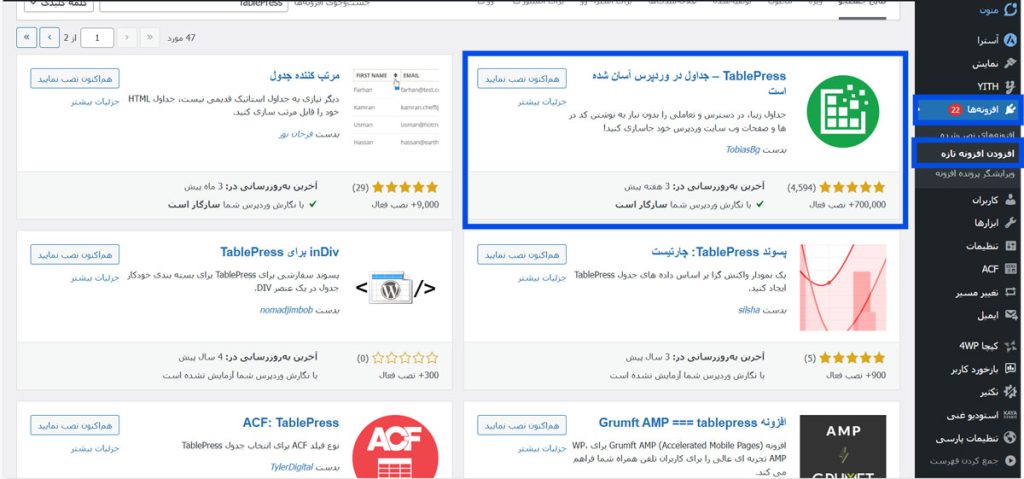Click استودیو غنی Kaya Studio icon
The width and height of the screenshot is (1024, 479).
tap(1010, 416)
